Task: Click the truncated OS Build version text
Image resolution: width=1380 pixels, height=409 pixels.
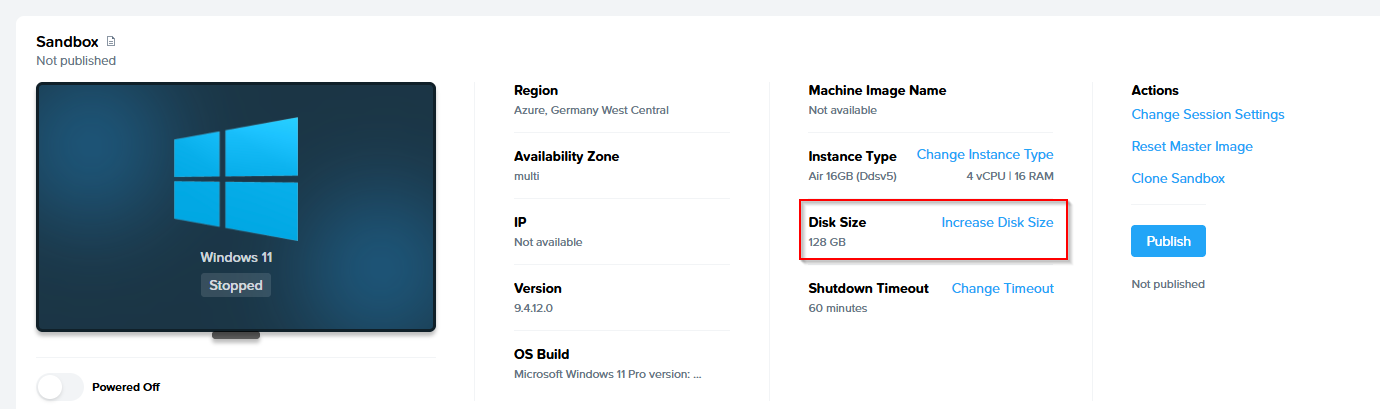Action: click(x=607, y=374)
